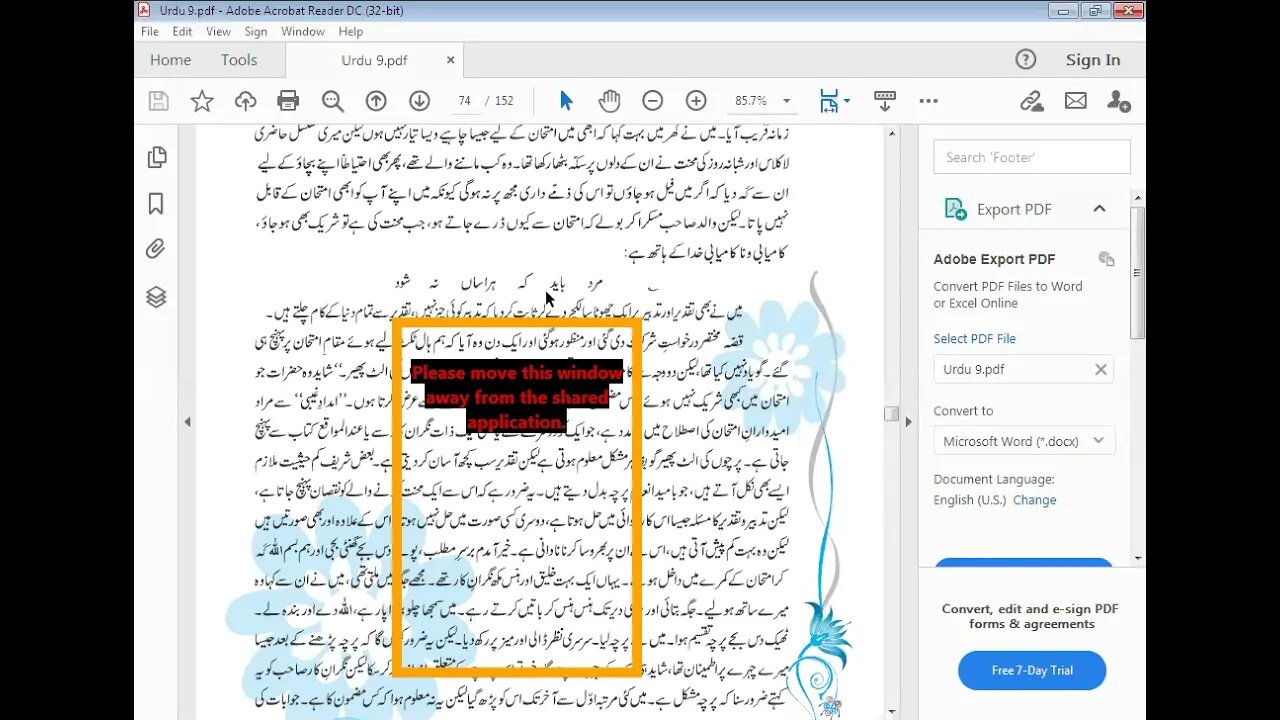Click the Adobe Export PDF title text
1280x720 pixels.
[994, 259]
